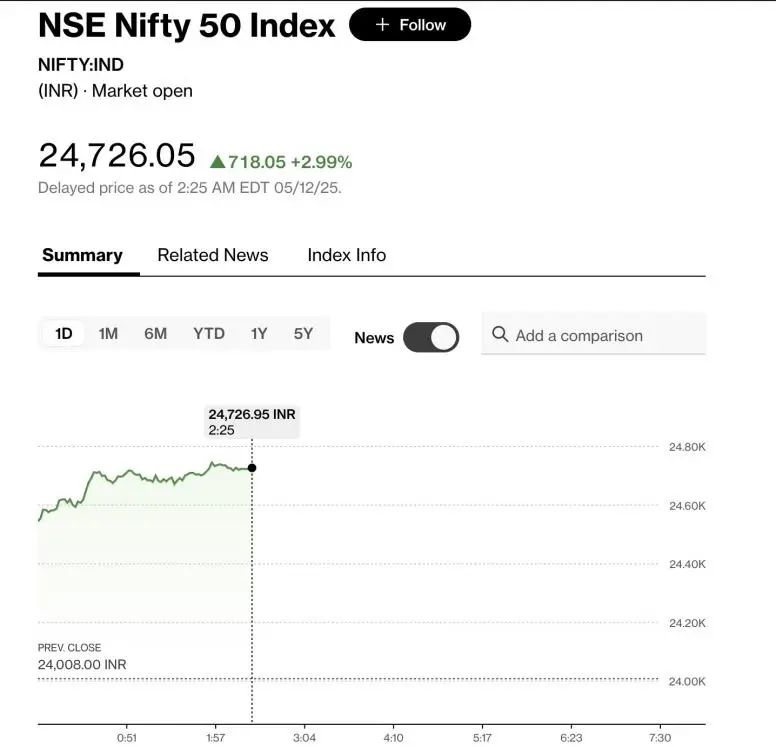Click the comparison search magnifier icon
Image resolution: width=776 pixels, height=747 pixels.
pos(500,335)
